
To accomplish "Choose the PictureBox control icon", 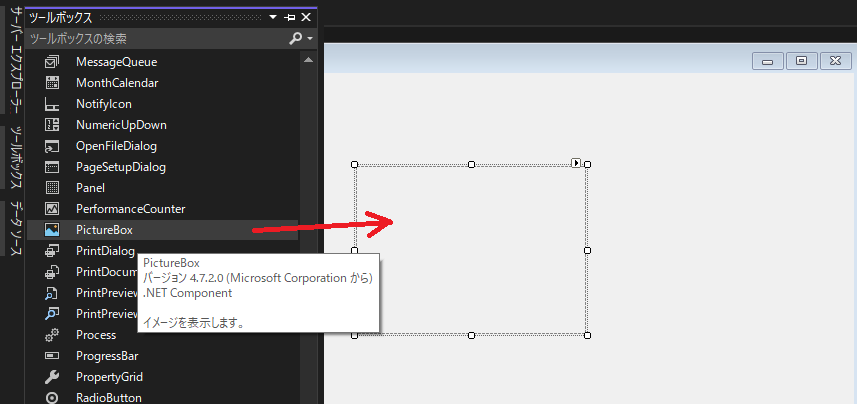I will [52, 230].
